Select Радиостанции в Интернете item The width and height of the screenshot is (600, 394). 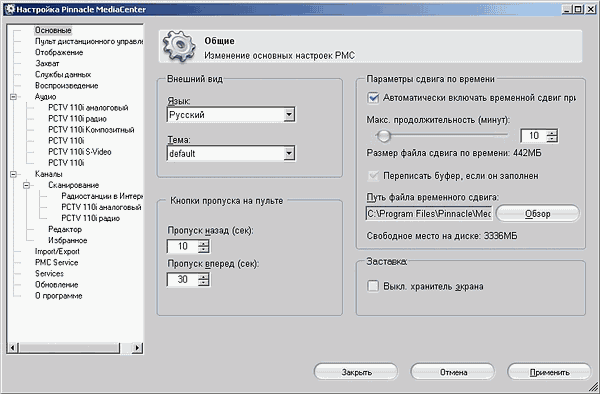coord(102,196)
